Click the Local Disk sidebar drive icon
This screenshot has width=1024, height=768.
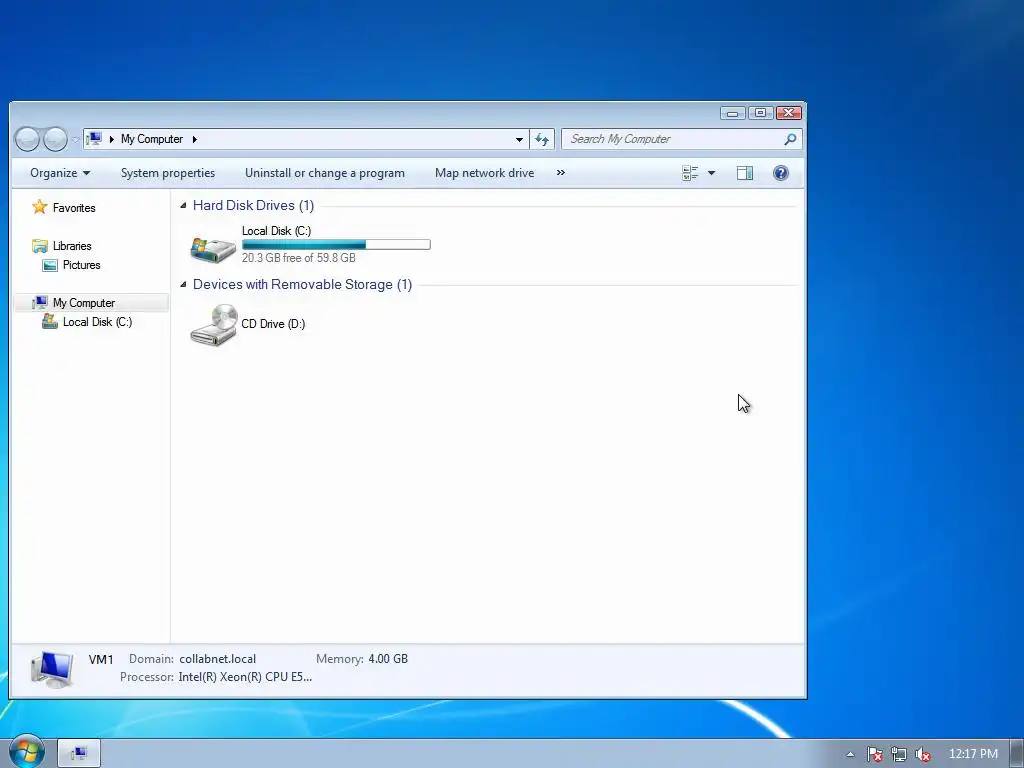pos(50,321)
